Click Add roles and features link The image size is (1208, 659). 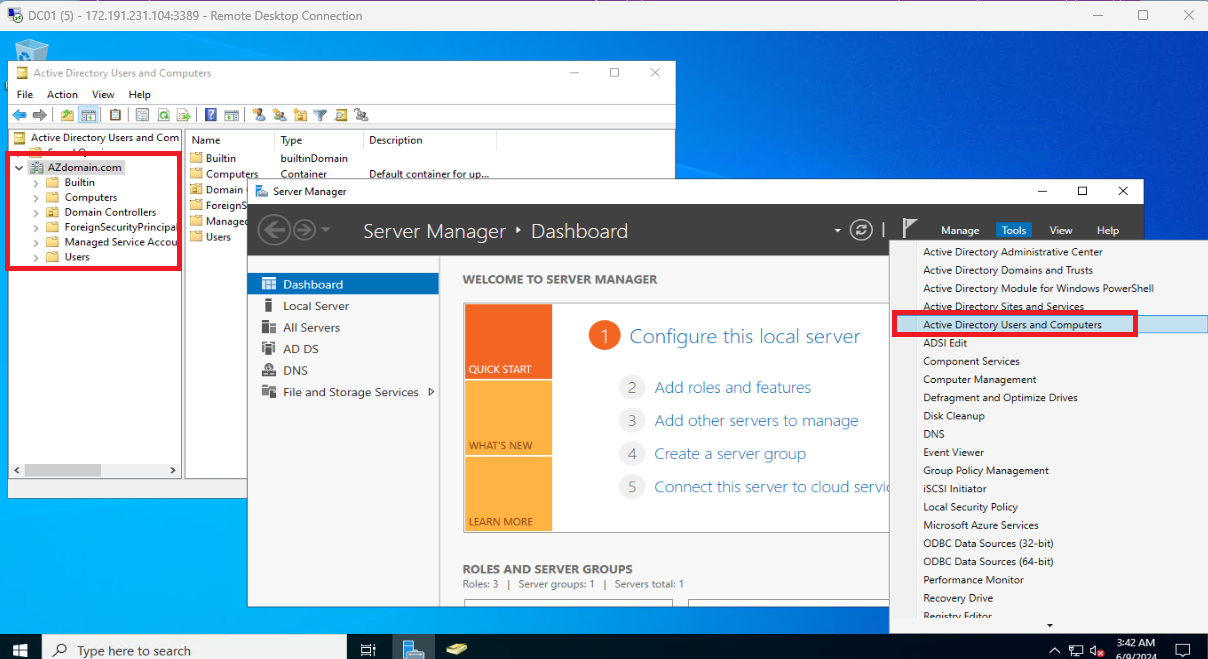[x=733, y=387]
